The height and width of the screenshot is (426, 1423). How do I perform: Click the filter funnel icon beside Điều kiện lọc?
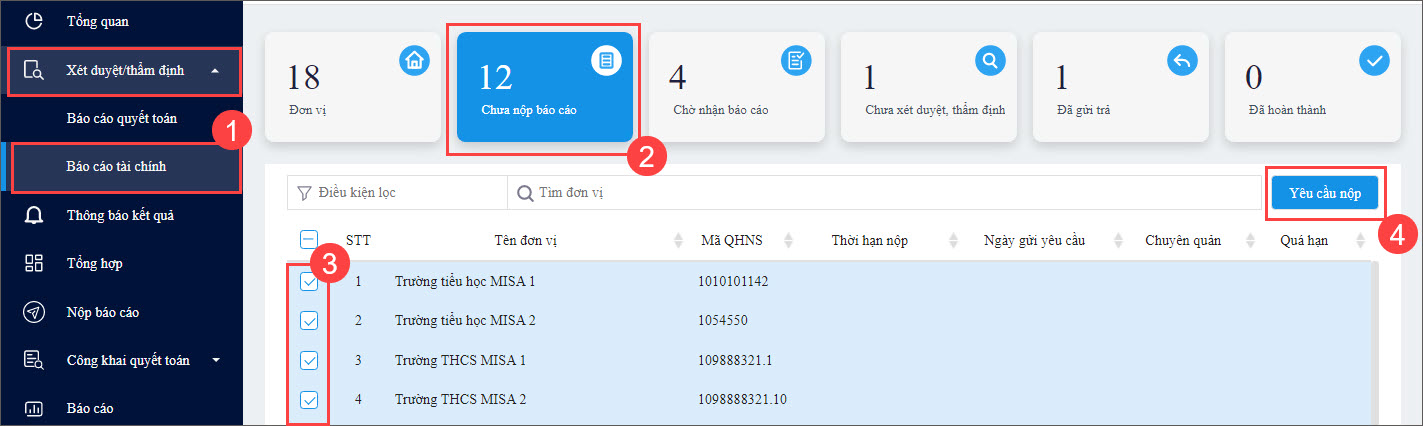[304, 192]
